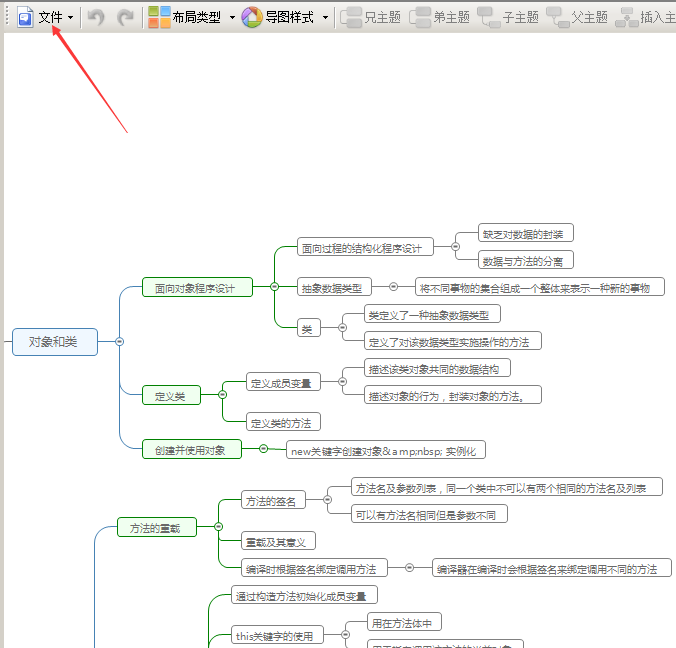Screen dimensions: 676x648
Task: Click the 布局类型 layout type icon
Action: pyautogui.click(x=159, y=17)
